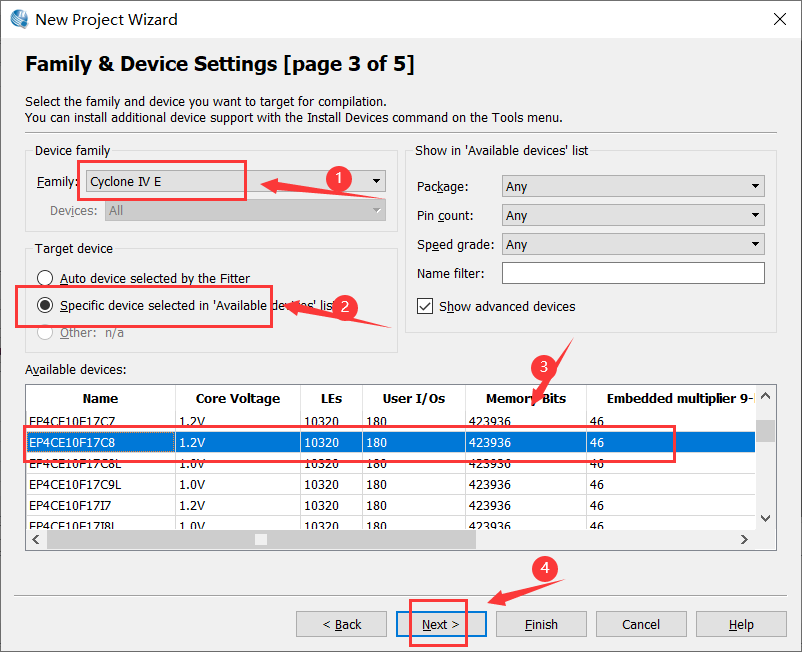This screenshot has width=802, height=652.
Task: Cancel the New Project Wizard
Action: coord(641,624)
